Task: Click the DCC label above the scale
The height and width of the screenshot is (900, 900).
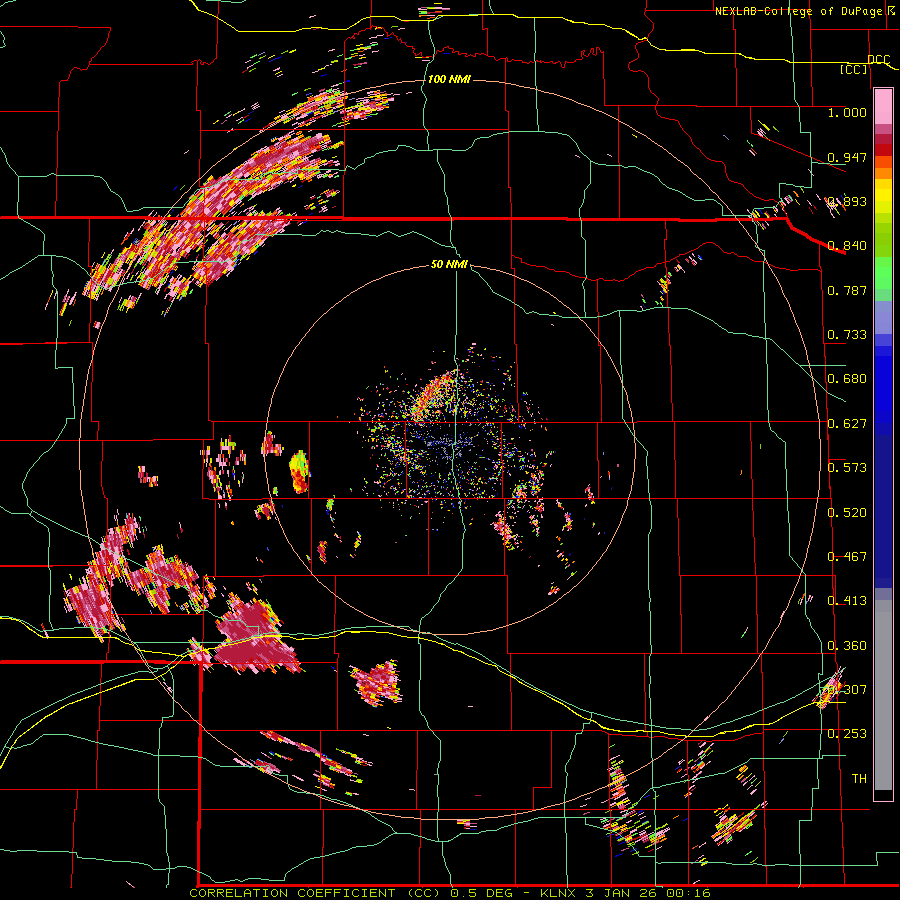Action: (878, 60)
